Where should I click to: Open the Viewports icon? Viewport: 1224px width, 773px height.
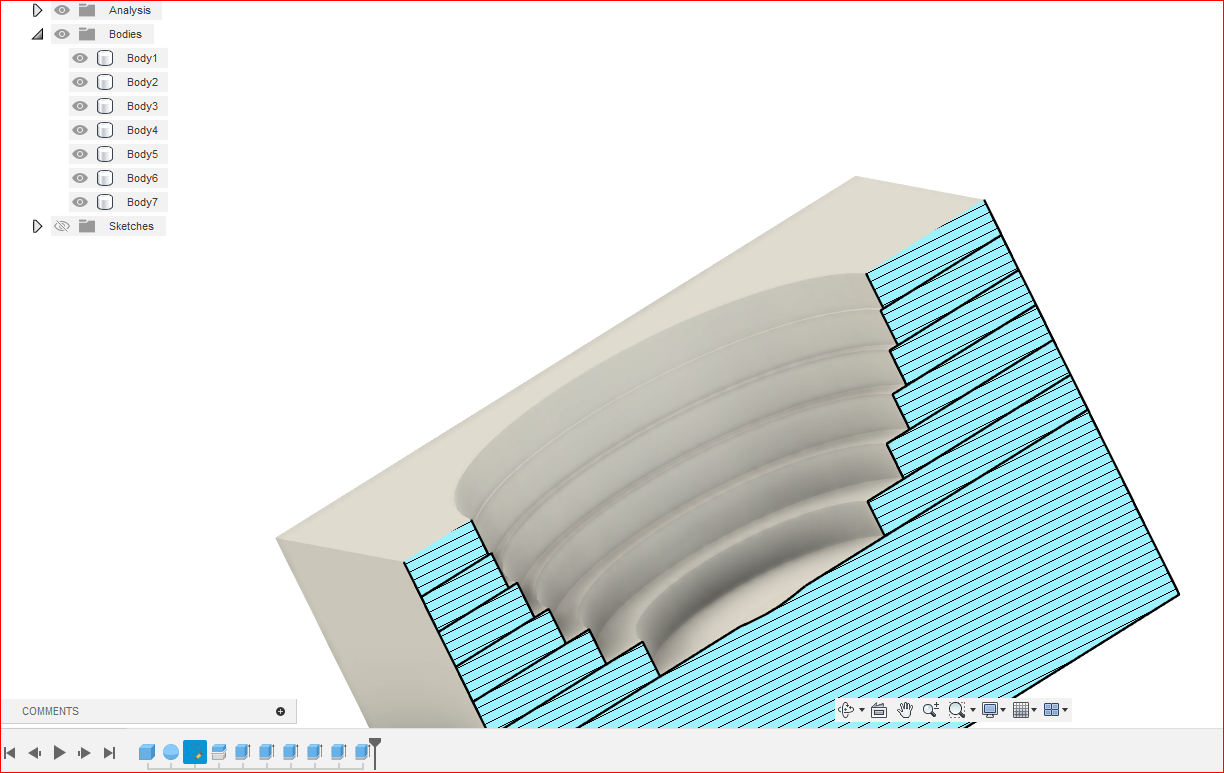click(x=1052, y=709)
